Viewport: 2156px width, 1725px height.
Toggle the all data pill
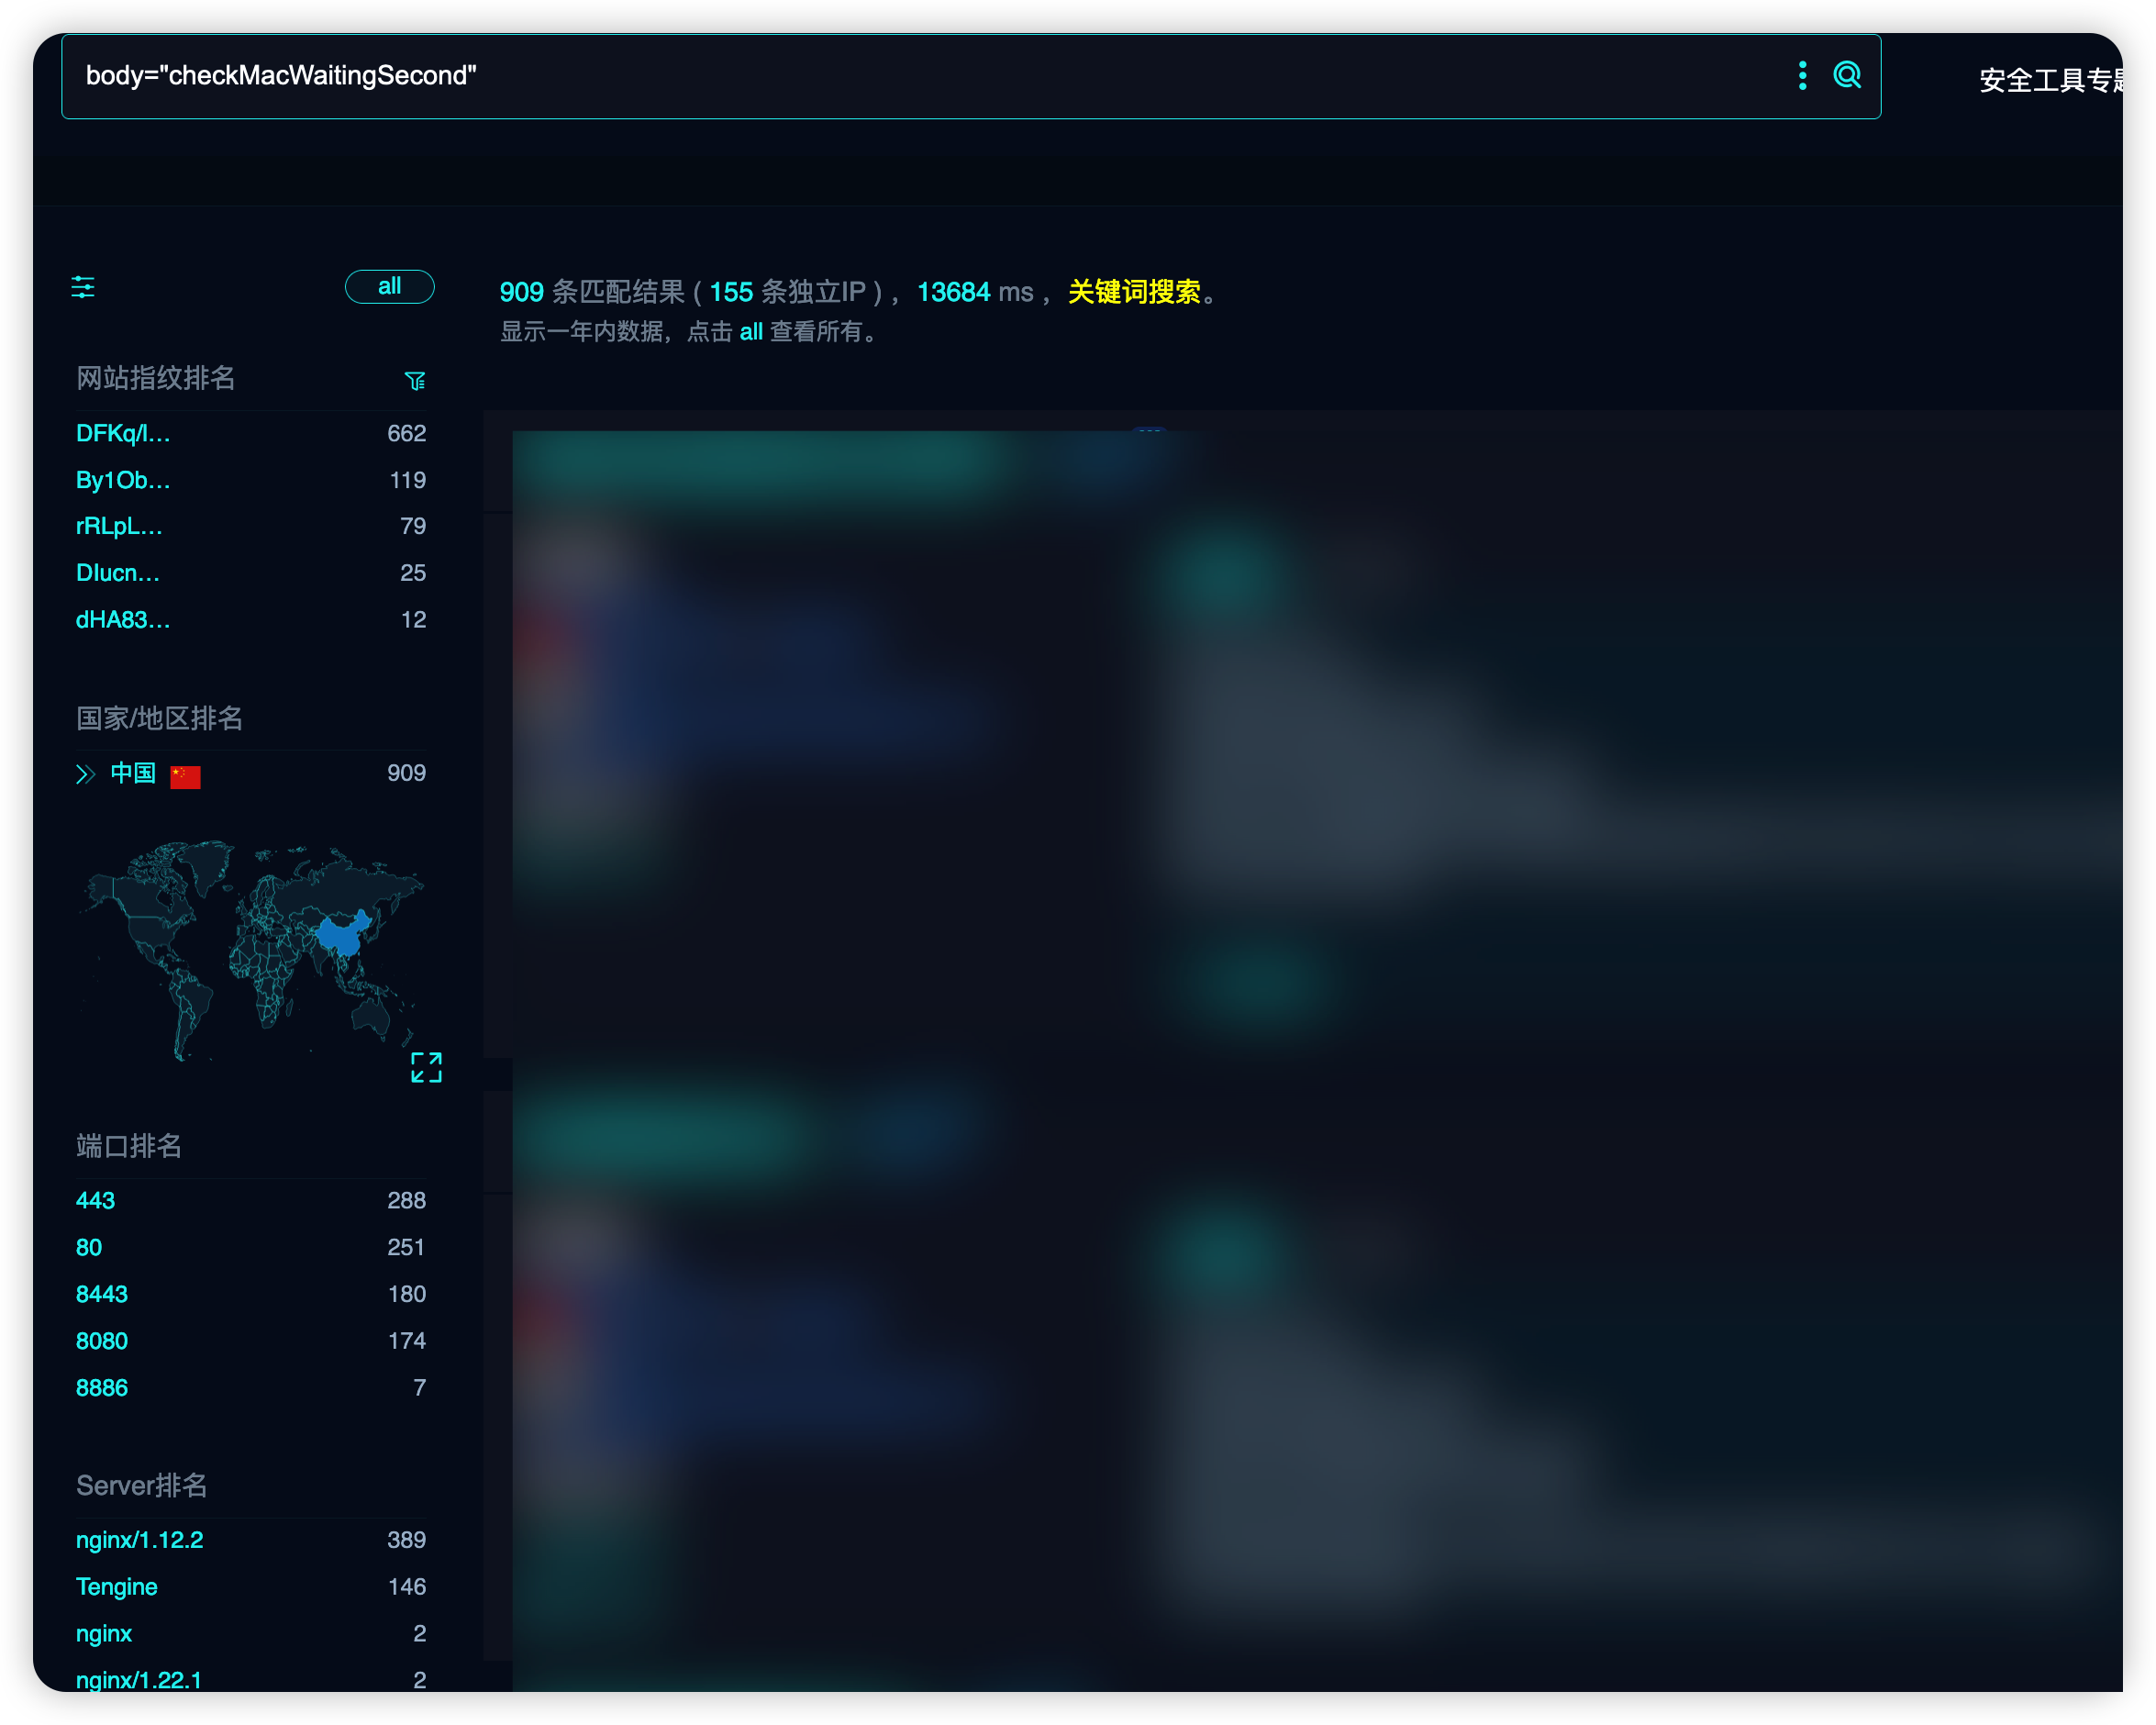[x=389, y=287]
